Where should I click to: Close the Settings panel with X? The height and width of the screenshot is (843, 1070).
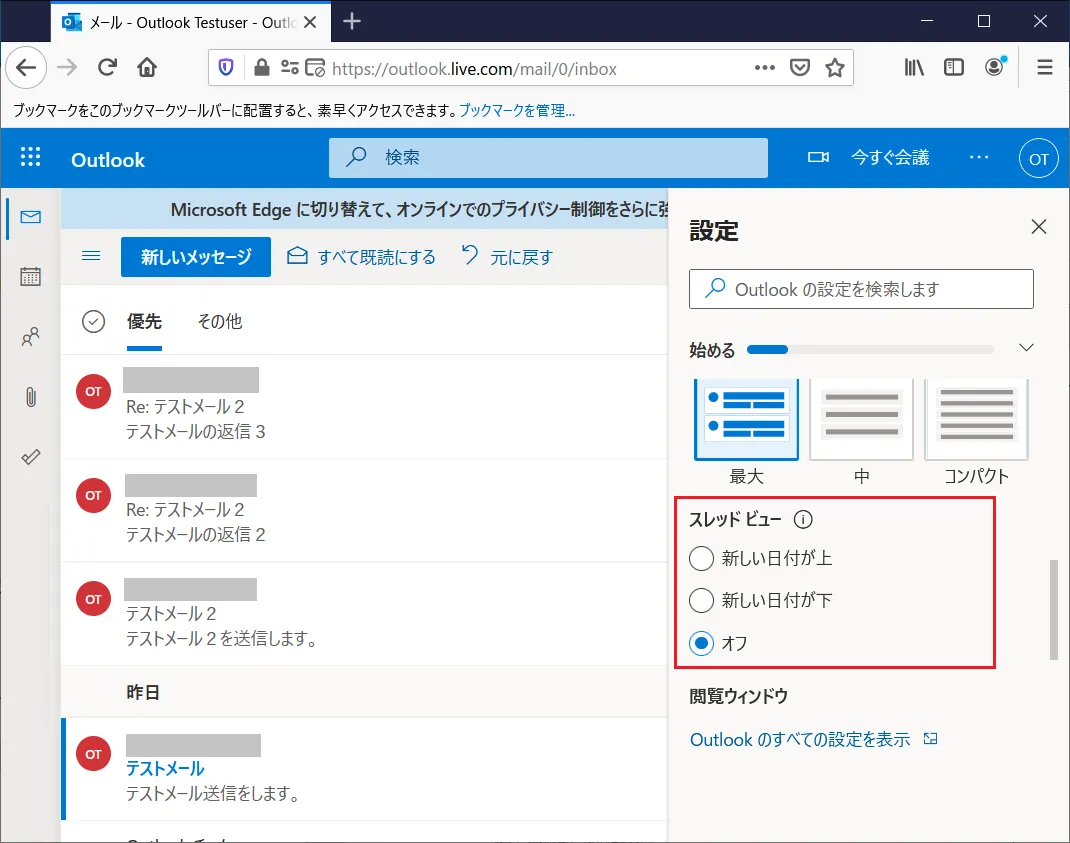1039,227
